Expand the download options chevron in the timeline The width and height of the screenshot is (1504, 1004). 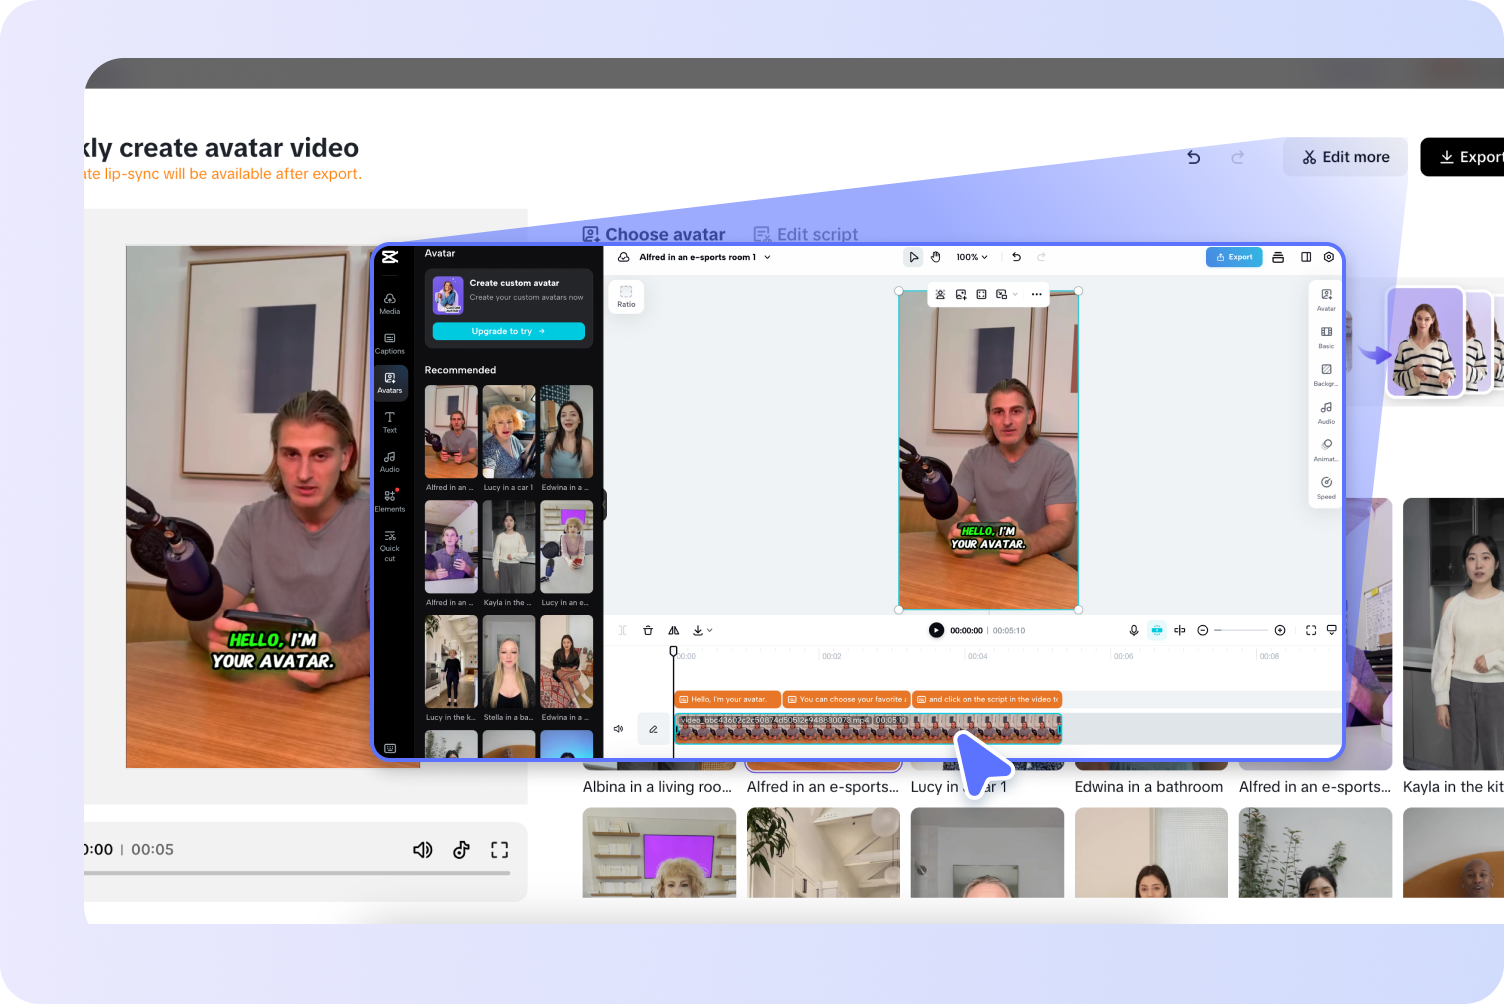pyautogui.click(x=710, y=630)
